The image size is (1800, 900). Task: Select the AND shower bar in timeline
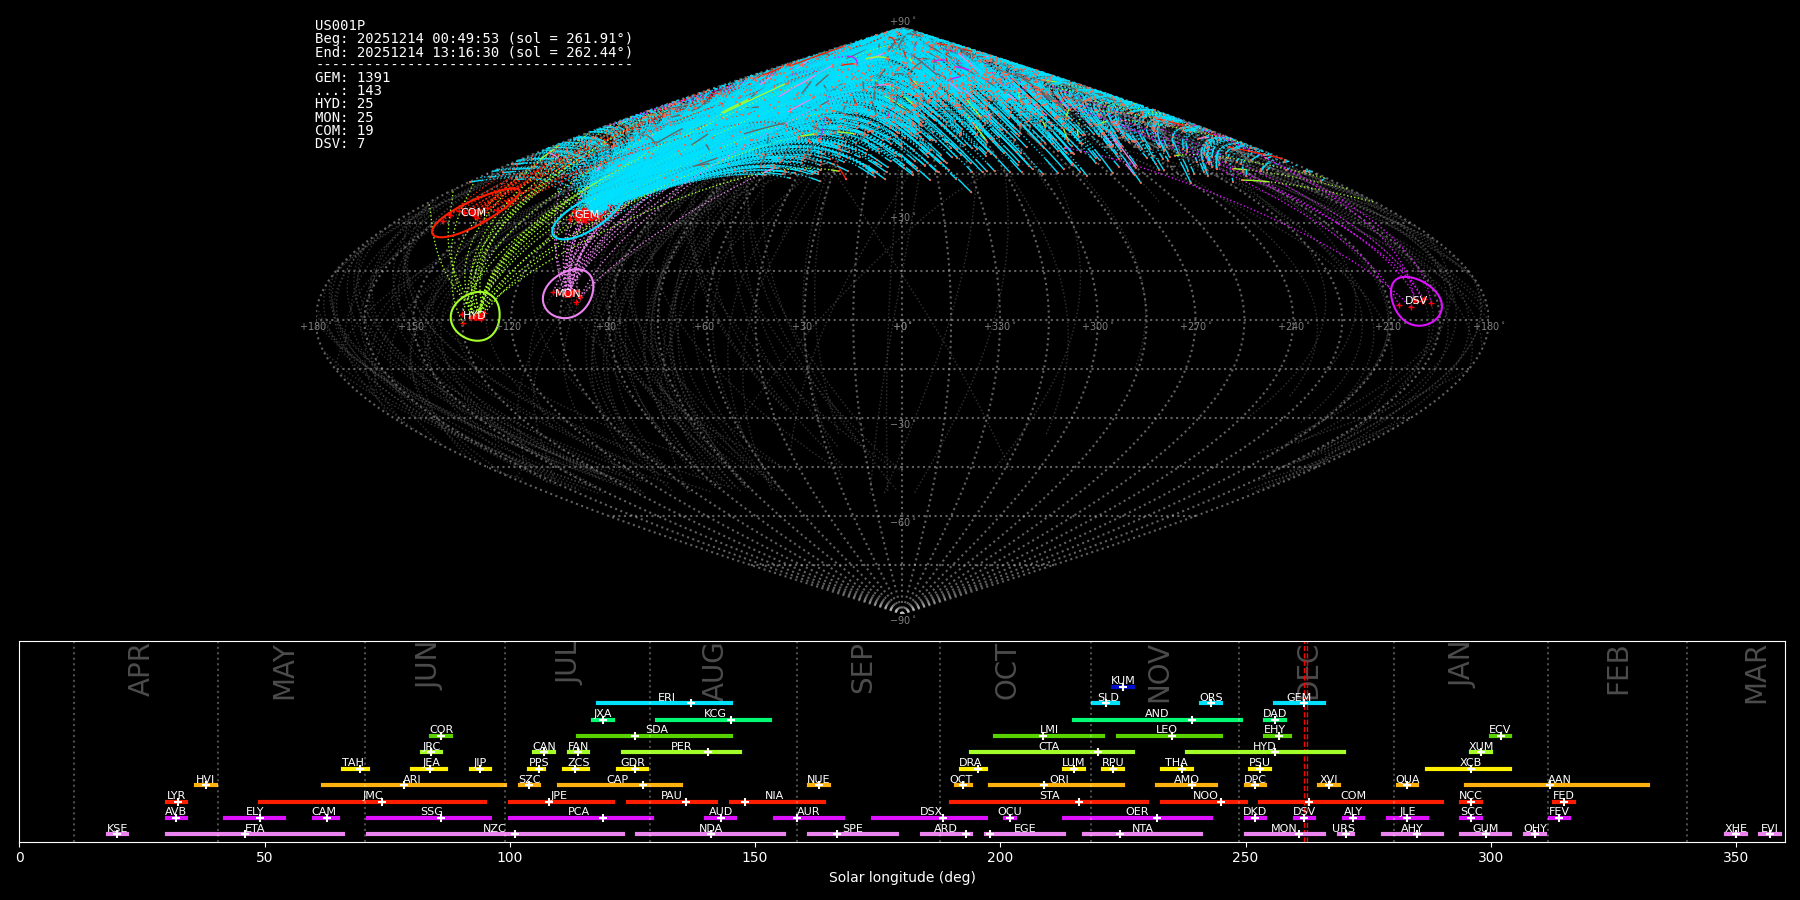1157,720
